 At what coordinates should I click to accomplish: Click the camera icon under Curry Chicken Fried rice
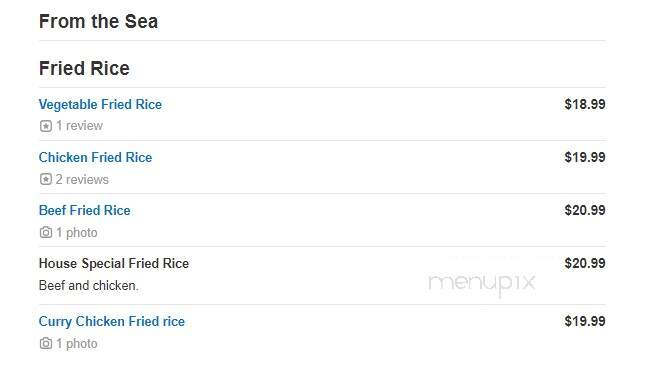click(46, 344)
